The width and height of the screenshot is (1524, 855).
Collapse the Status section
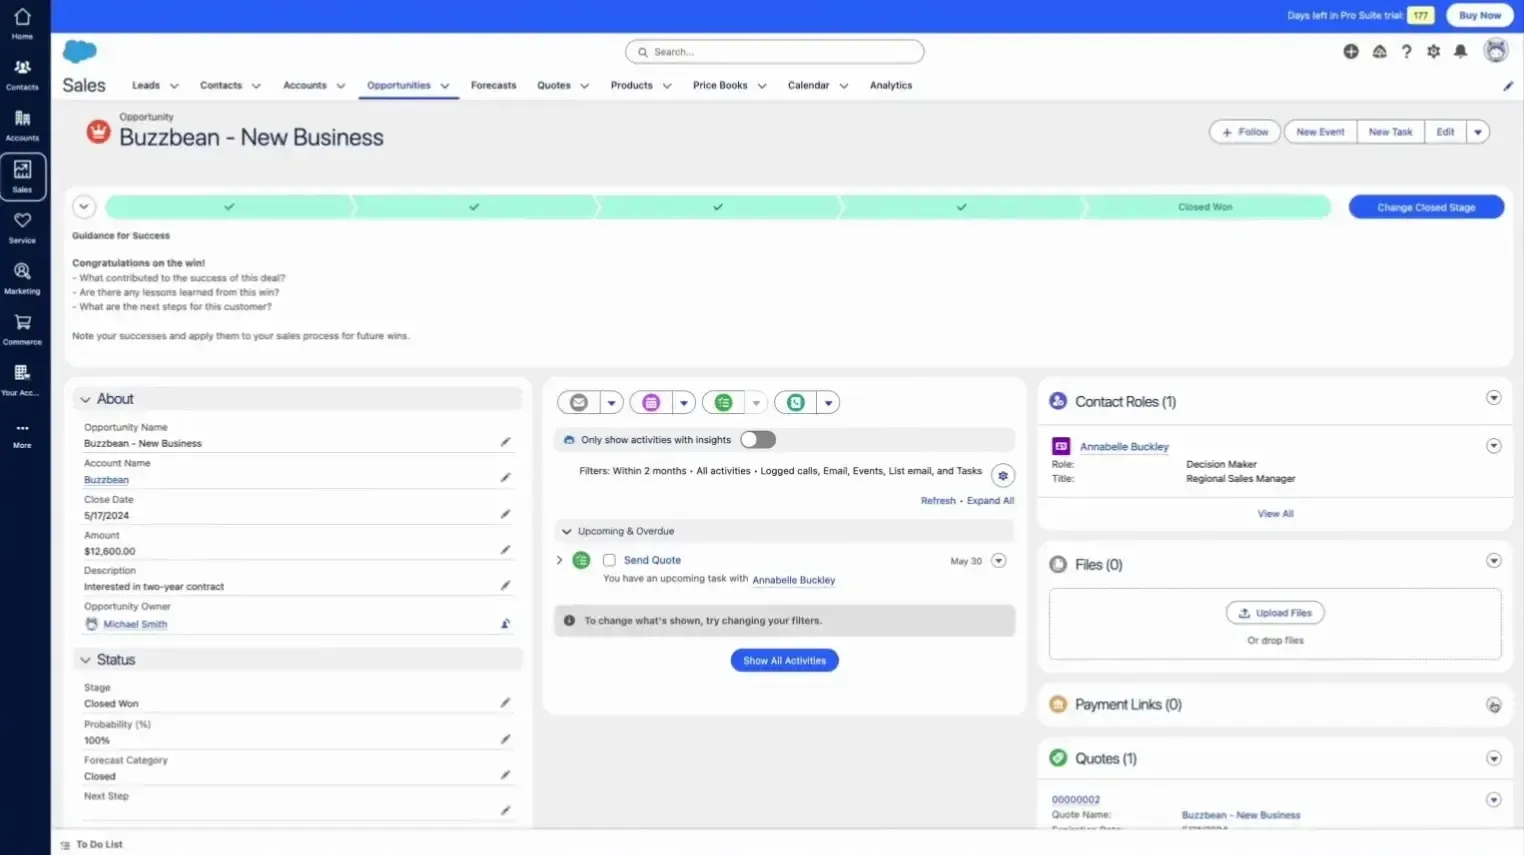click(x=85, y=660)
